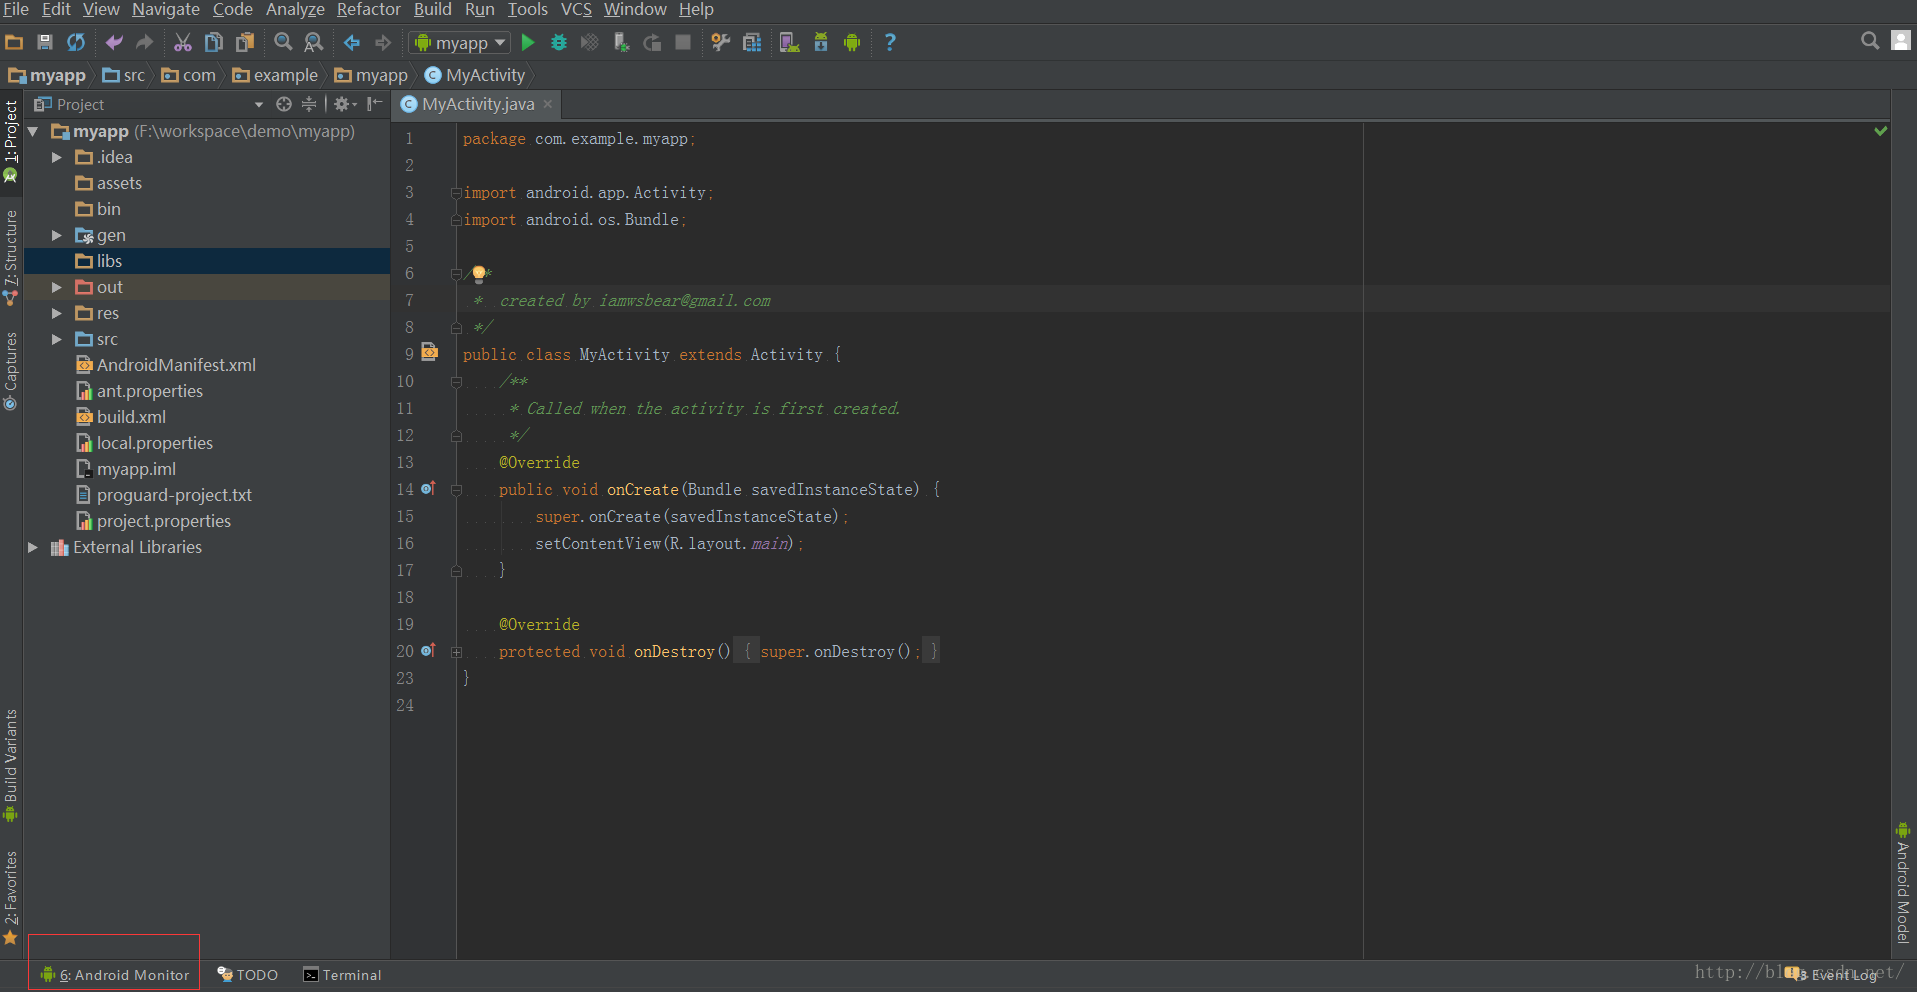Click the Help question mark icon
The width and height of the screenshot is (1917, 992).
(x=889, y=42)
